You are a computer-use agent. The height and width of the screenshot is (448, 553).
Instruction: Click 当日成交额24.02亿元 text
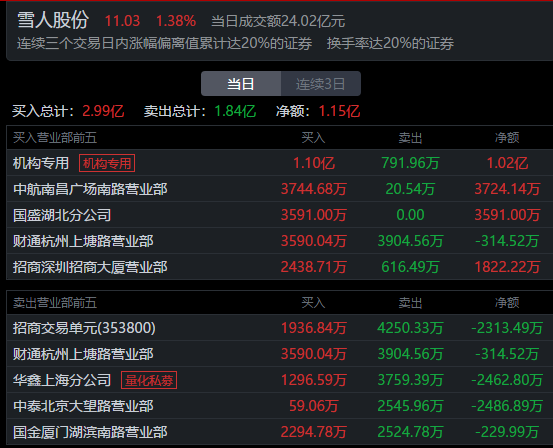click(278, 22)
